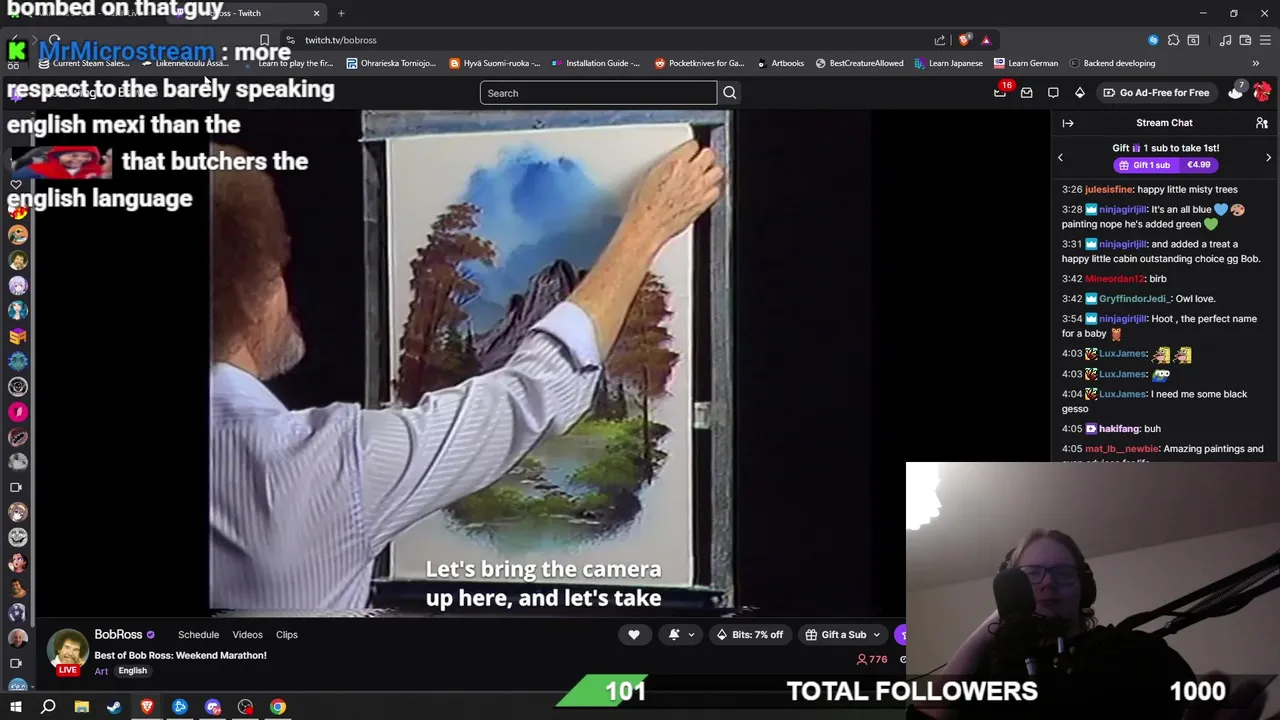The height and width of the screenshot is (720, 1280).
Task: Open the 'Learn Japanese' bookmark
Action: (948, 63)
